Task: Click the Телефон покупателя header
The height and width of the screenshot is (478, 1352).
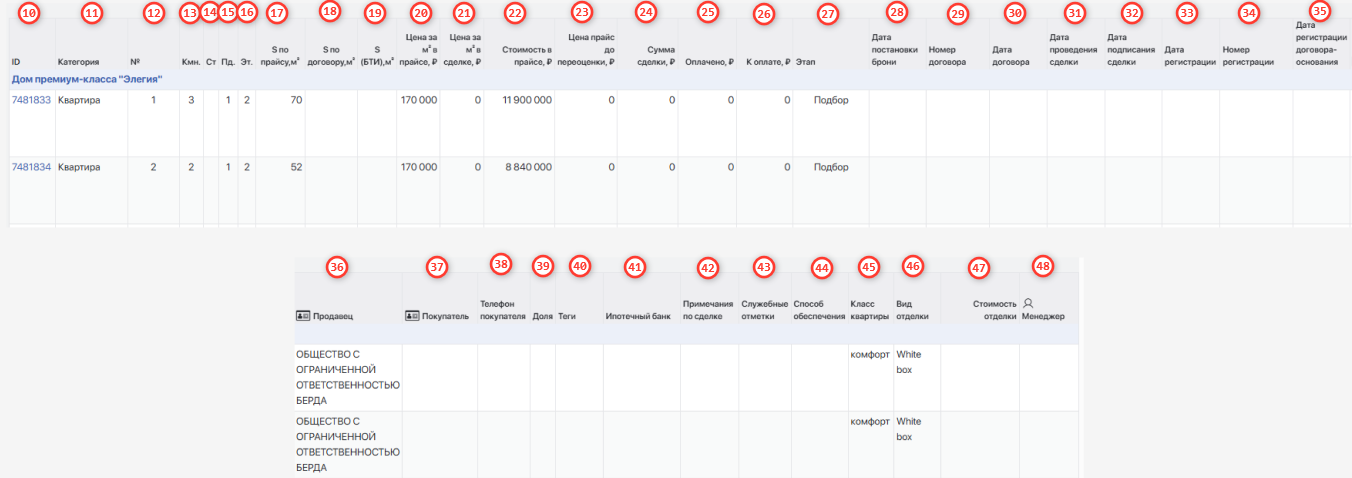Action: pyautogui.click(x=503, y=309)
